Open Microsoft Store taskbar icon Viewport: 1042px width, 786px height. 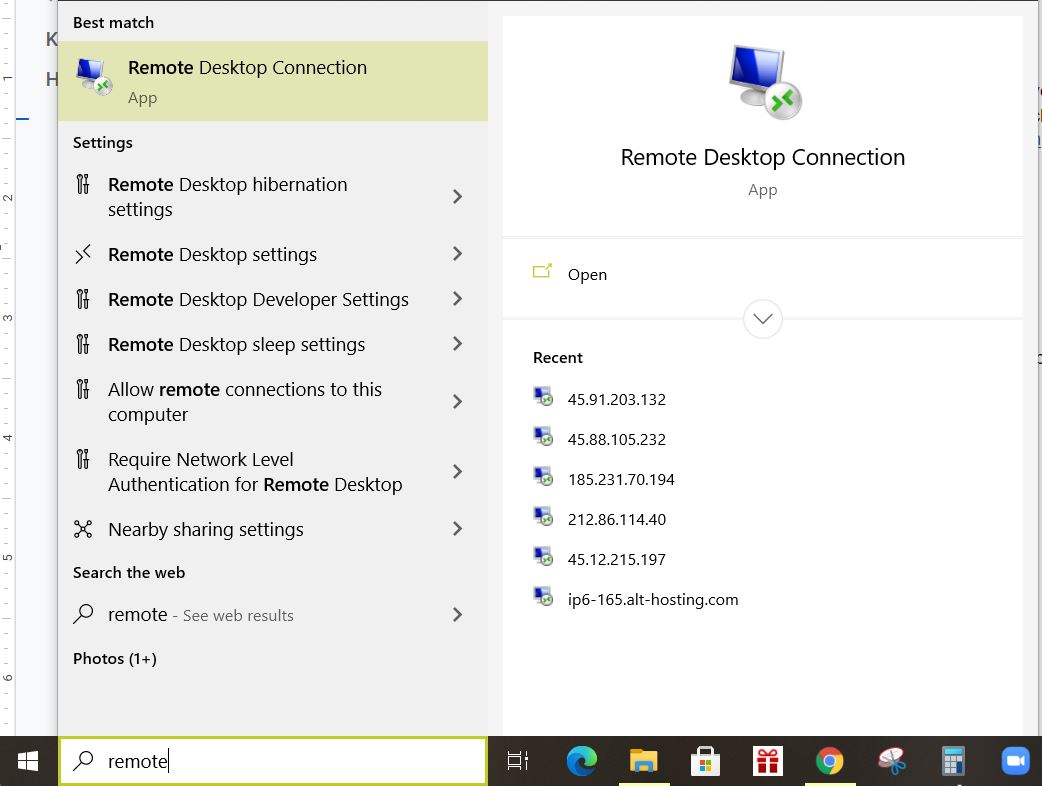click(x=705, y=762)
